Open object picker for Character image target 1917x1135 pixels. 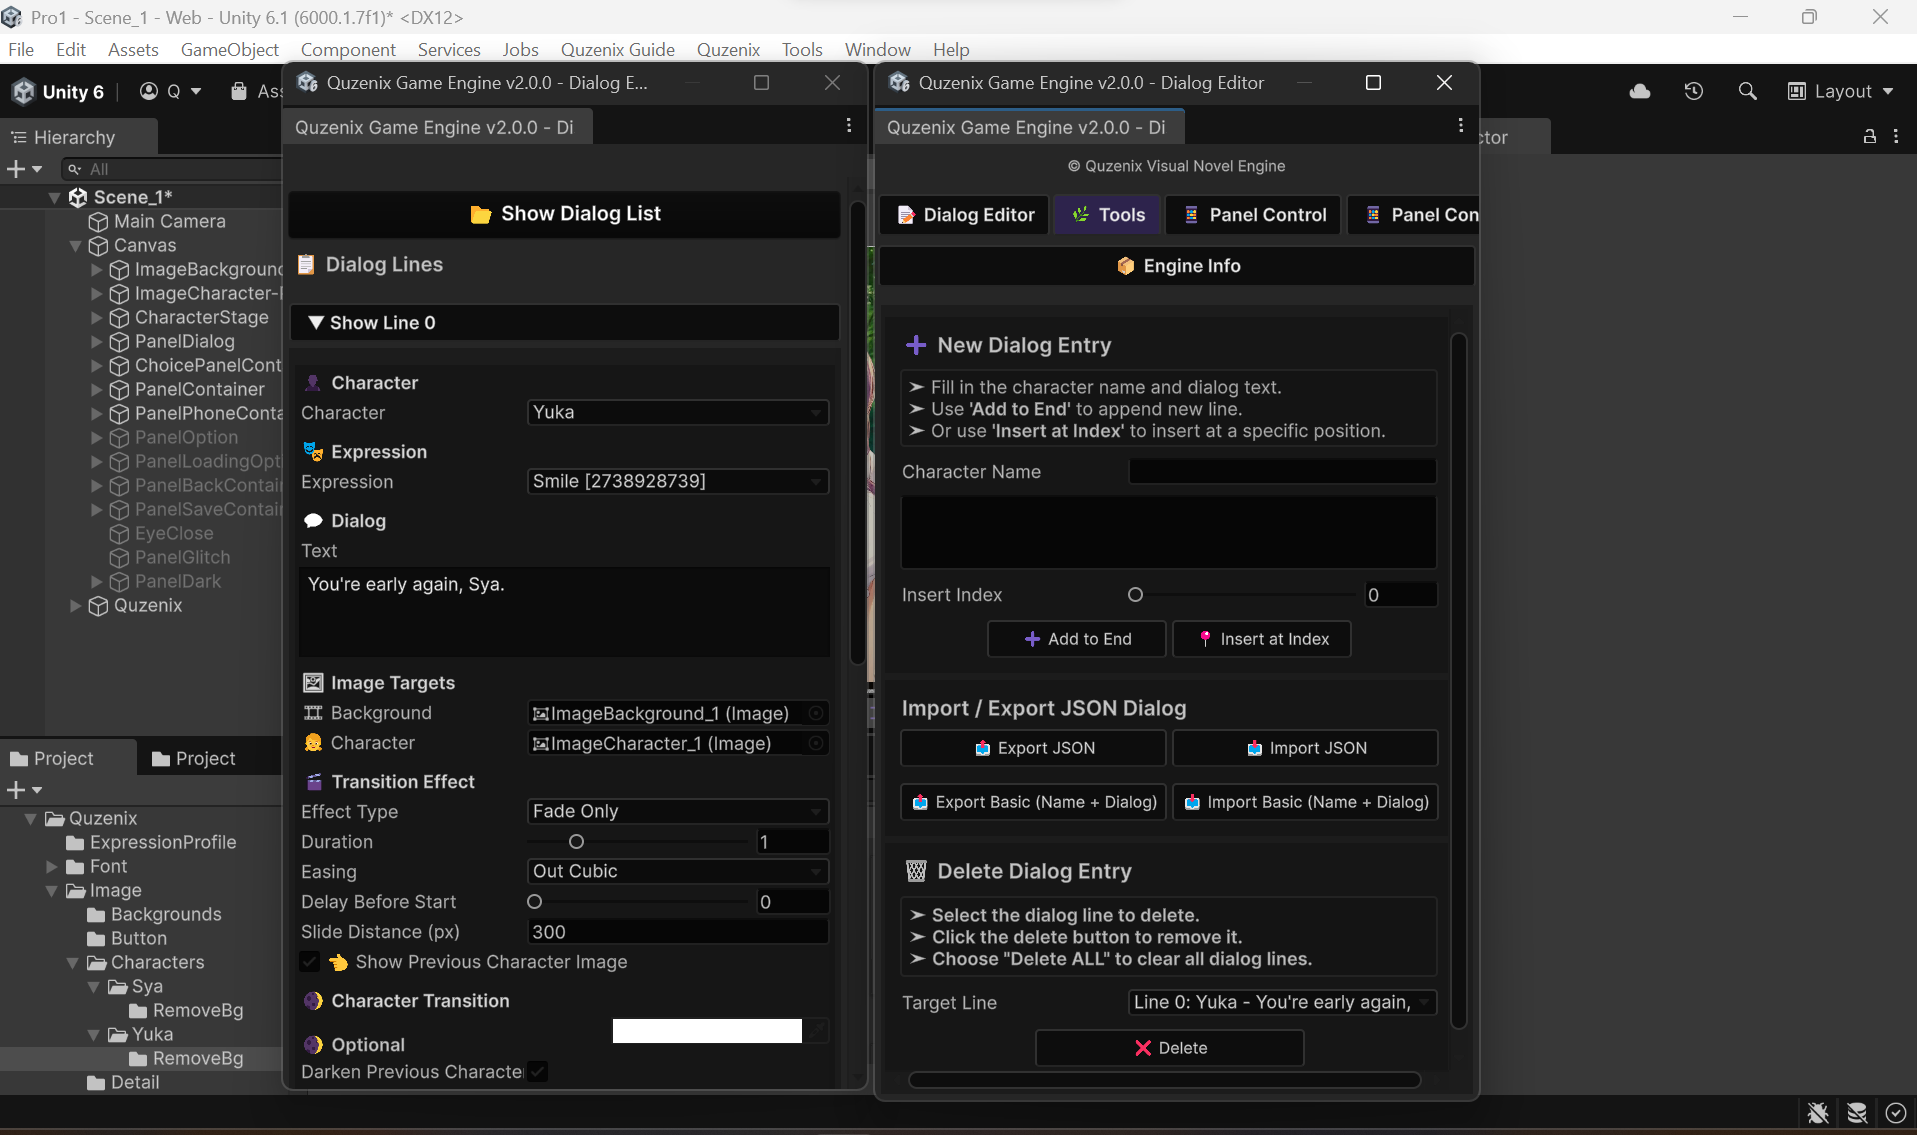point(815,743)
